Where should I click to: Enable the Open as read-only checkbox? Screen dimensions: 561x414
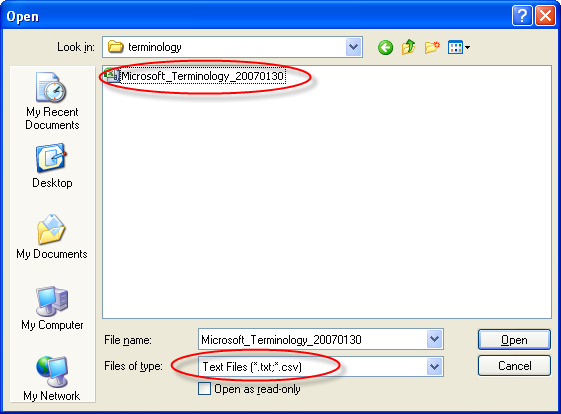204,389
